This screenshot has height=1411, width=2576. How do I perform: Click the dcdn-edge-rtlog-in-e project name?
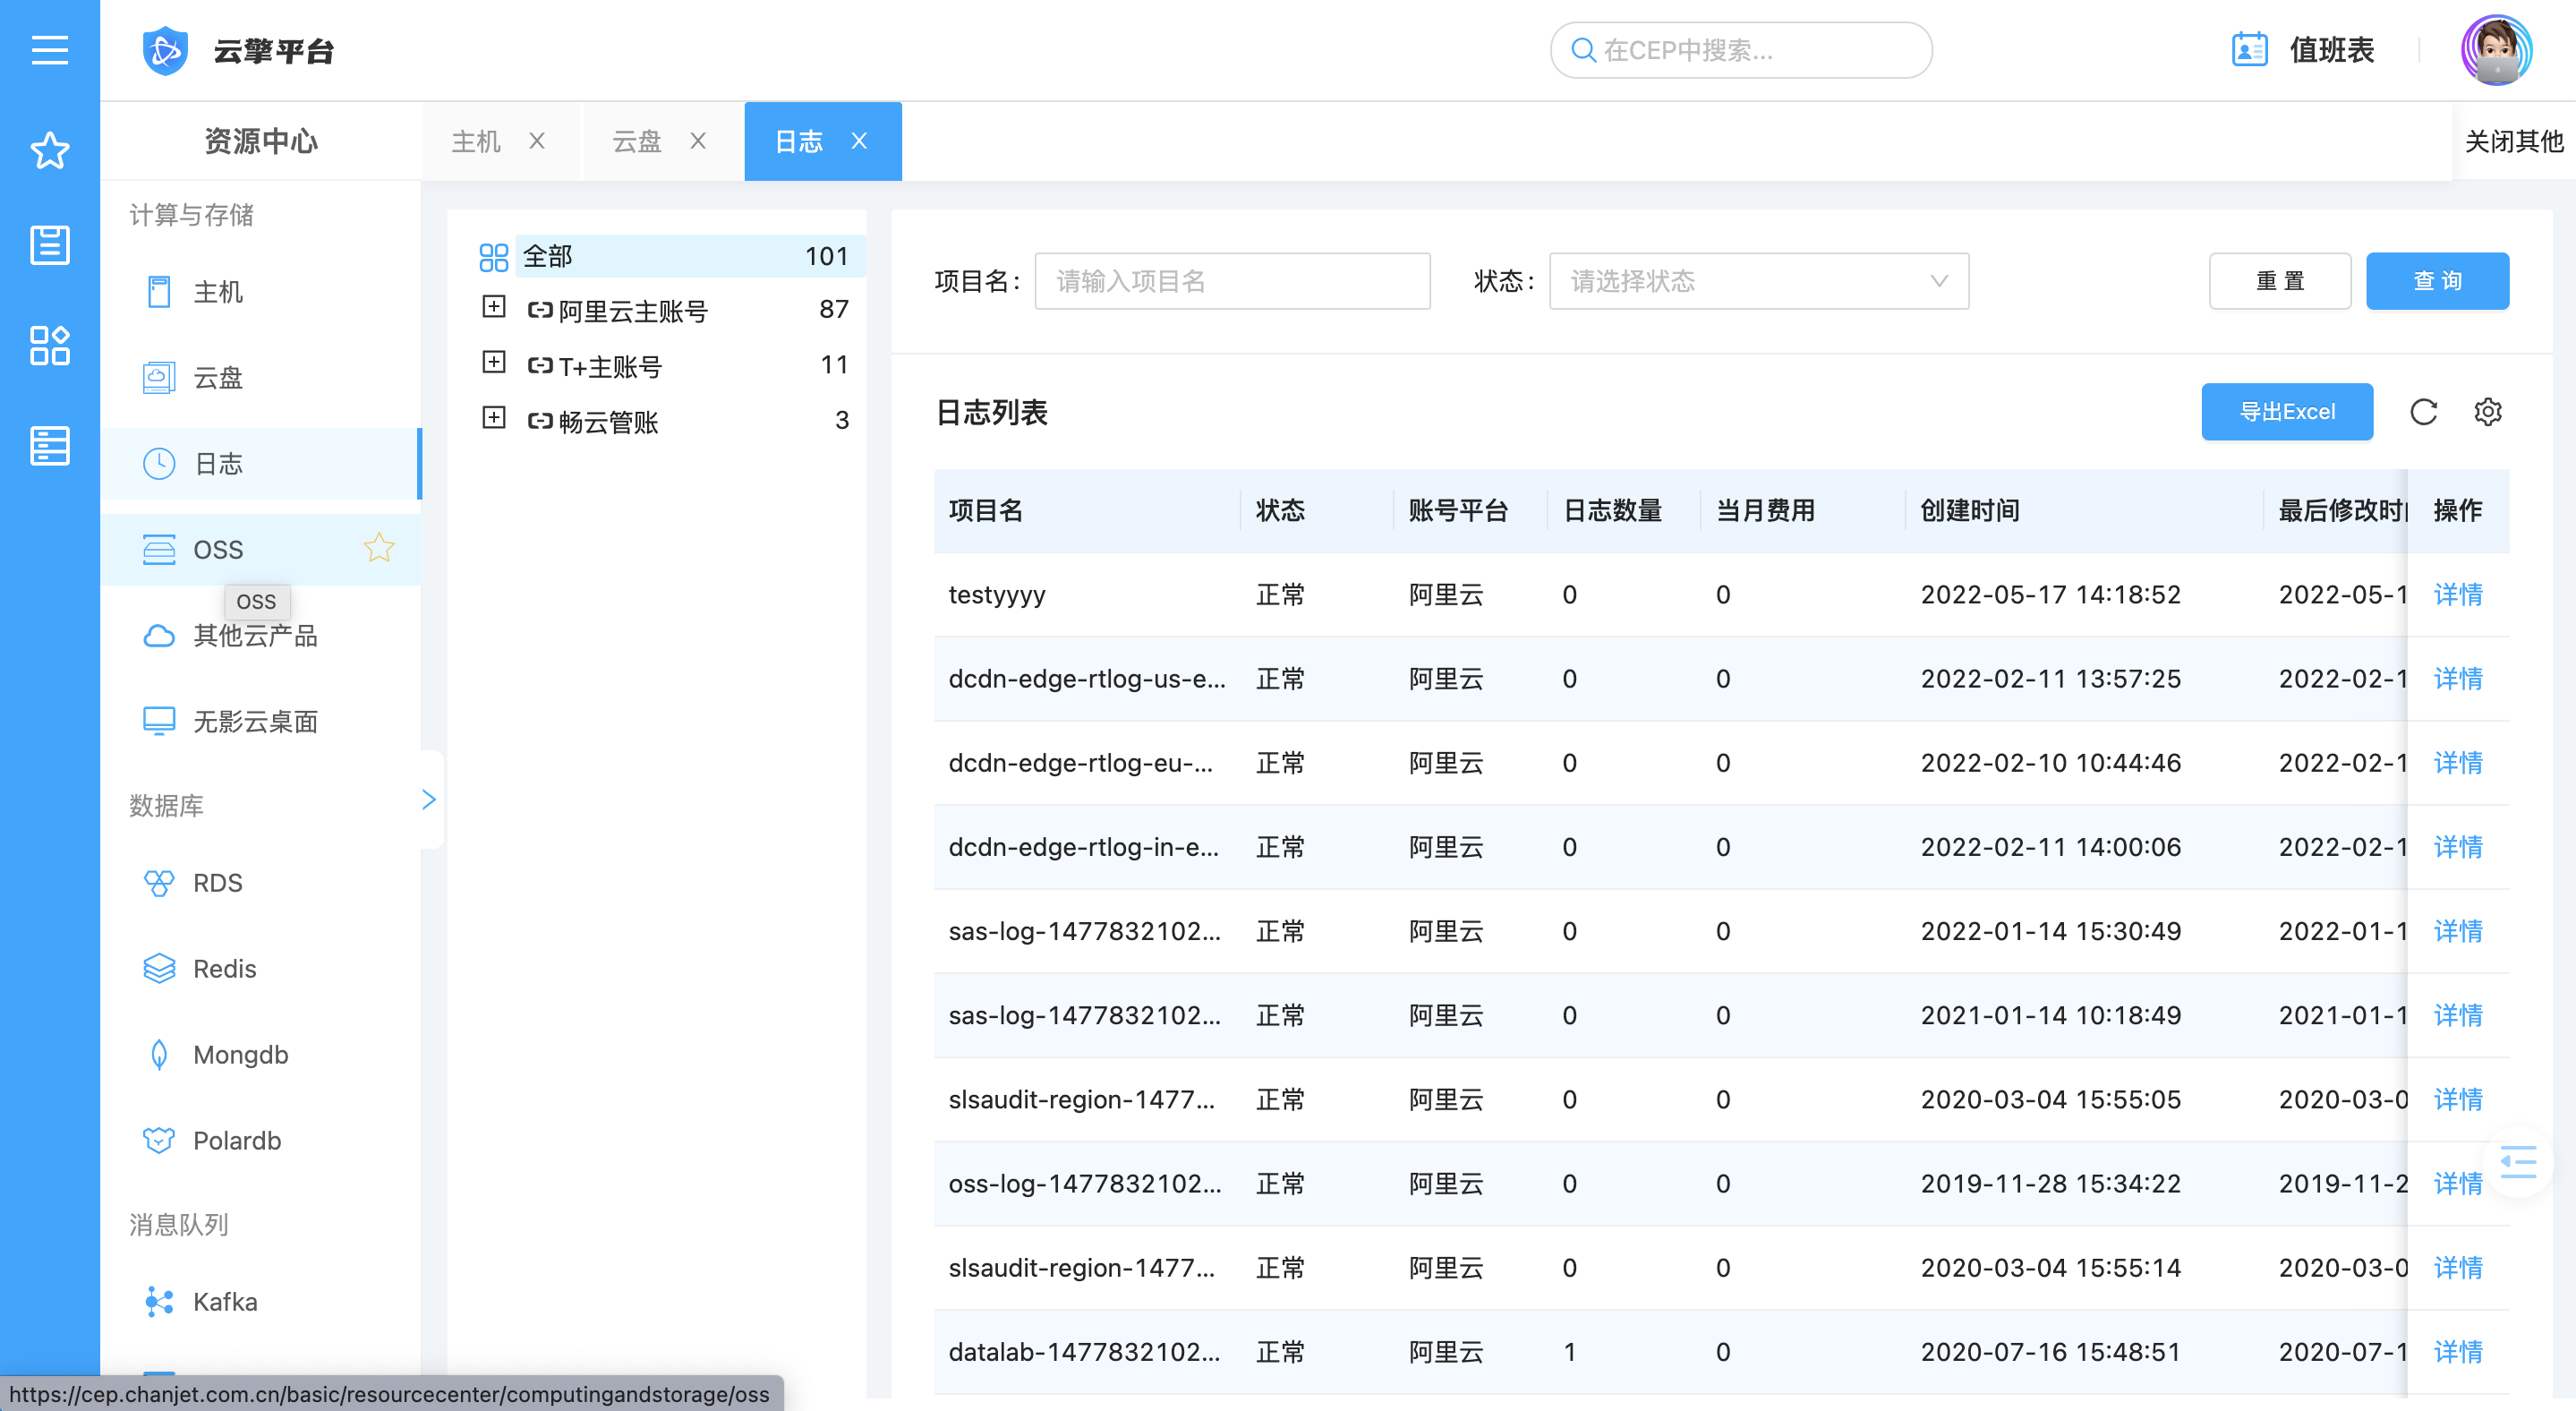[x=1083, y=847]
